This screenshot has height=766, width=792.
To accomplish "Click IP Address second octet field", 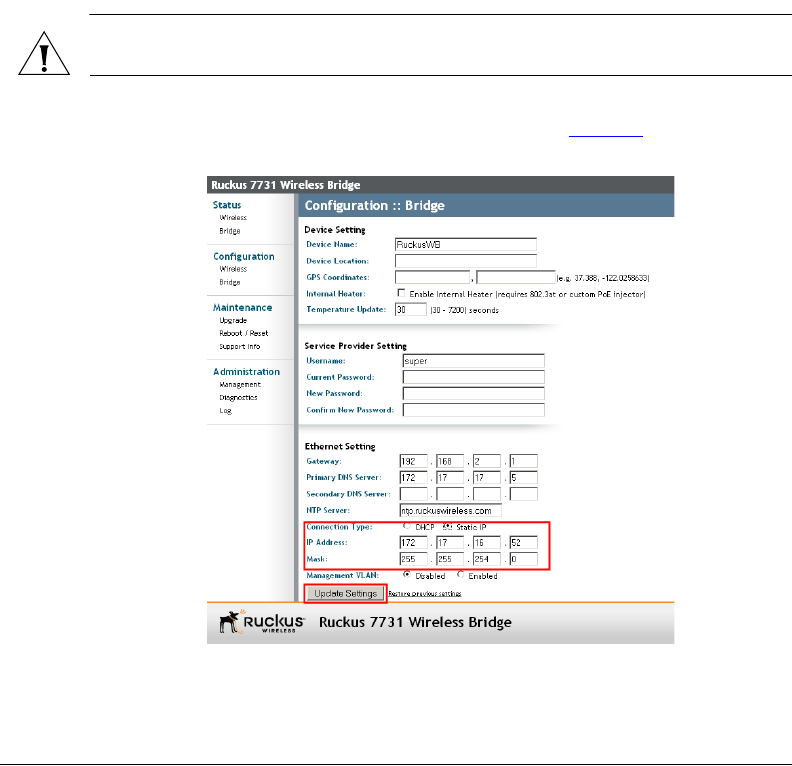I will pyautogui.click(x=450, y=543).
